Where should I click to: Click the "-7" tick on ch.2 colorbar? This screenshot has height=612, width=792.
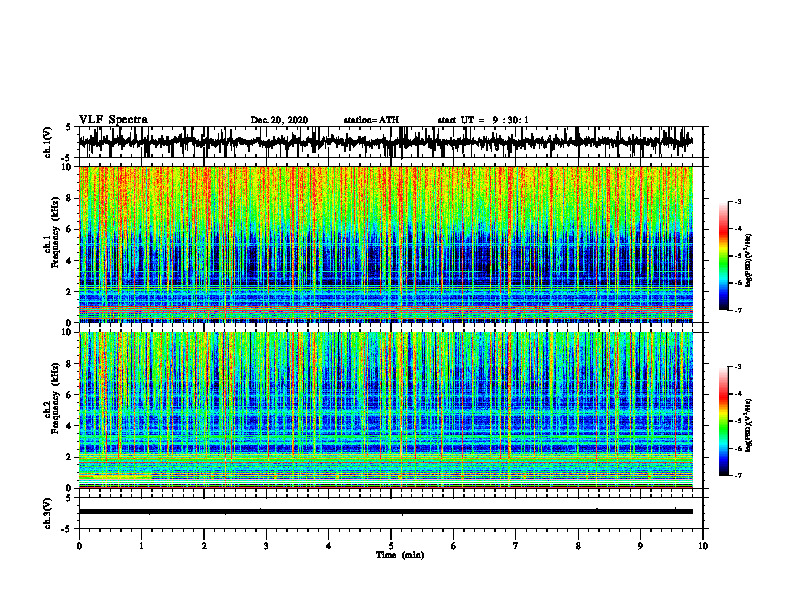tap(738, 475)
